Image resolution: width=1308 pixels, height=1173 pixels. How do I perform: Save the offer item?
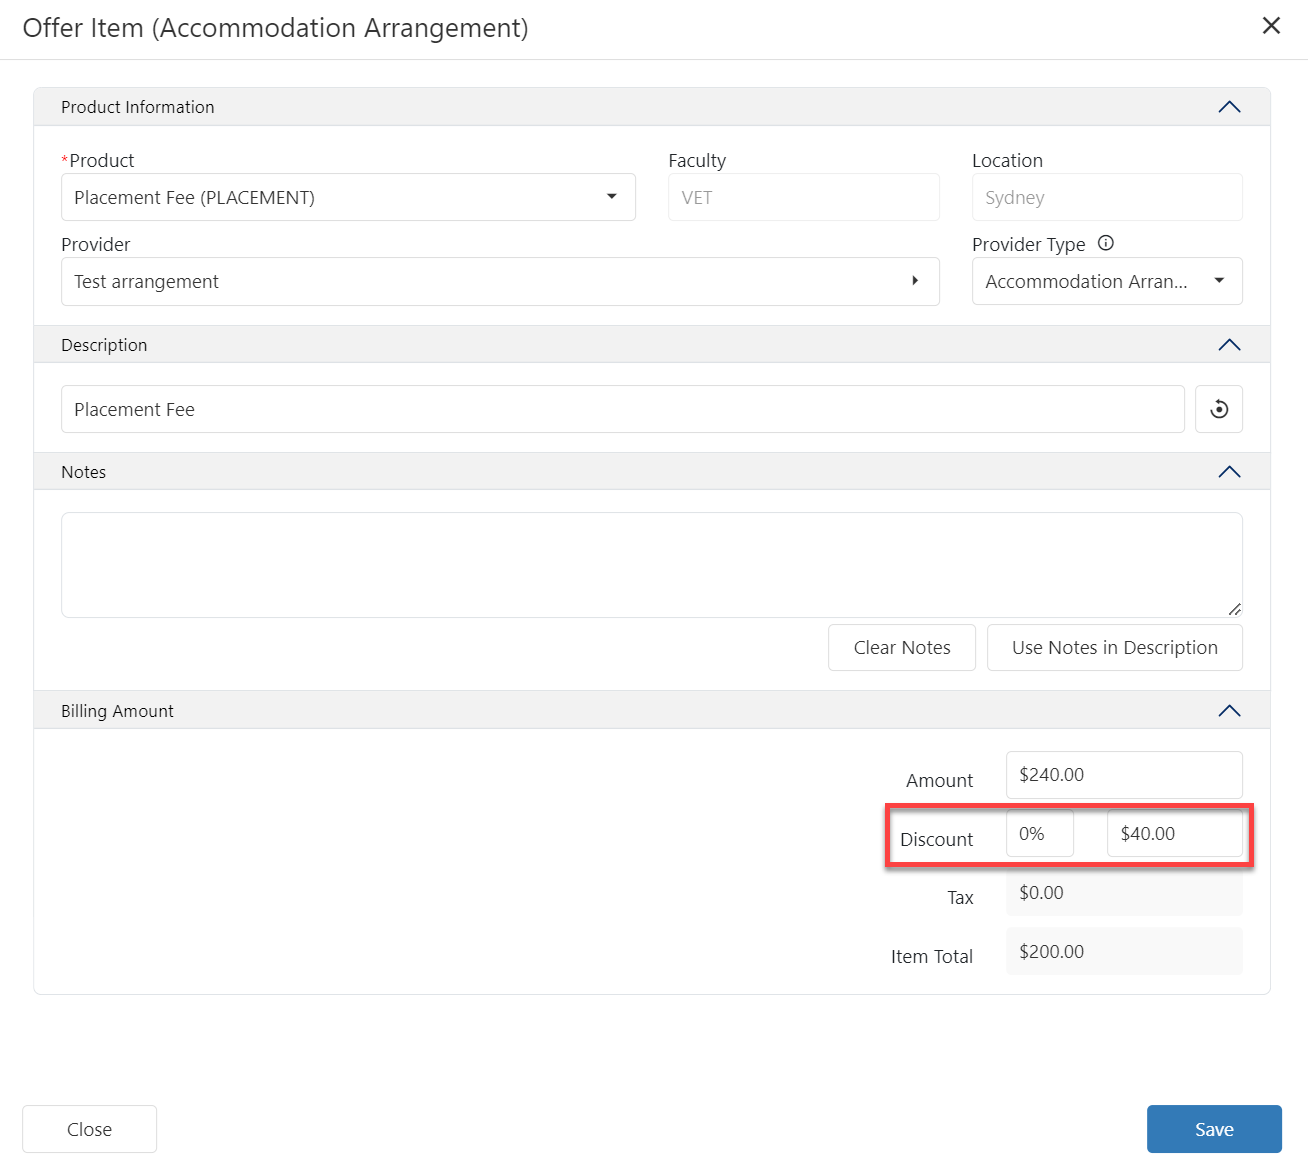pyautogui.click(x=1213, y=1129)
